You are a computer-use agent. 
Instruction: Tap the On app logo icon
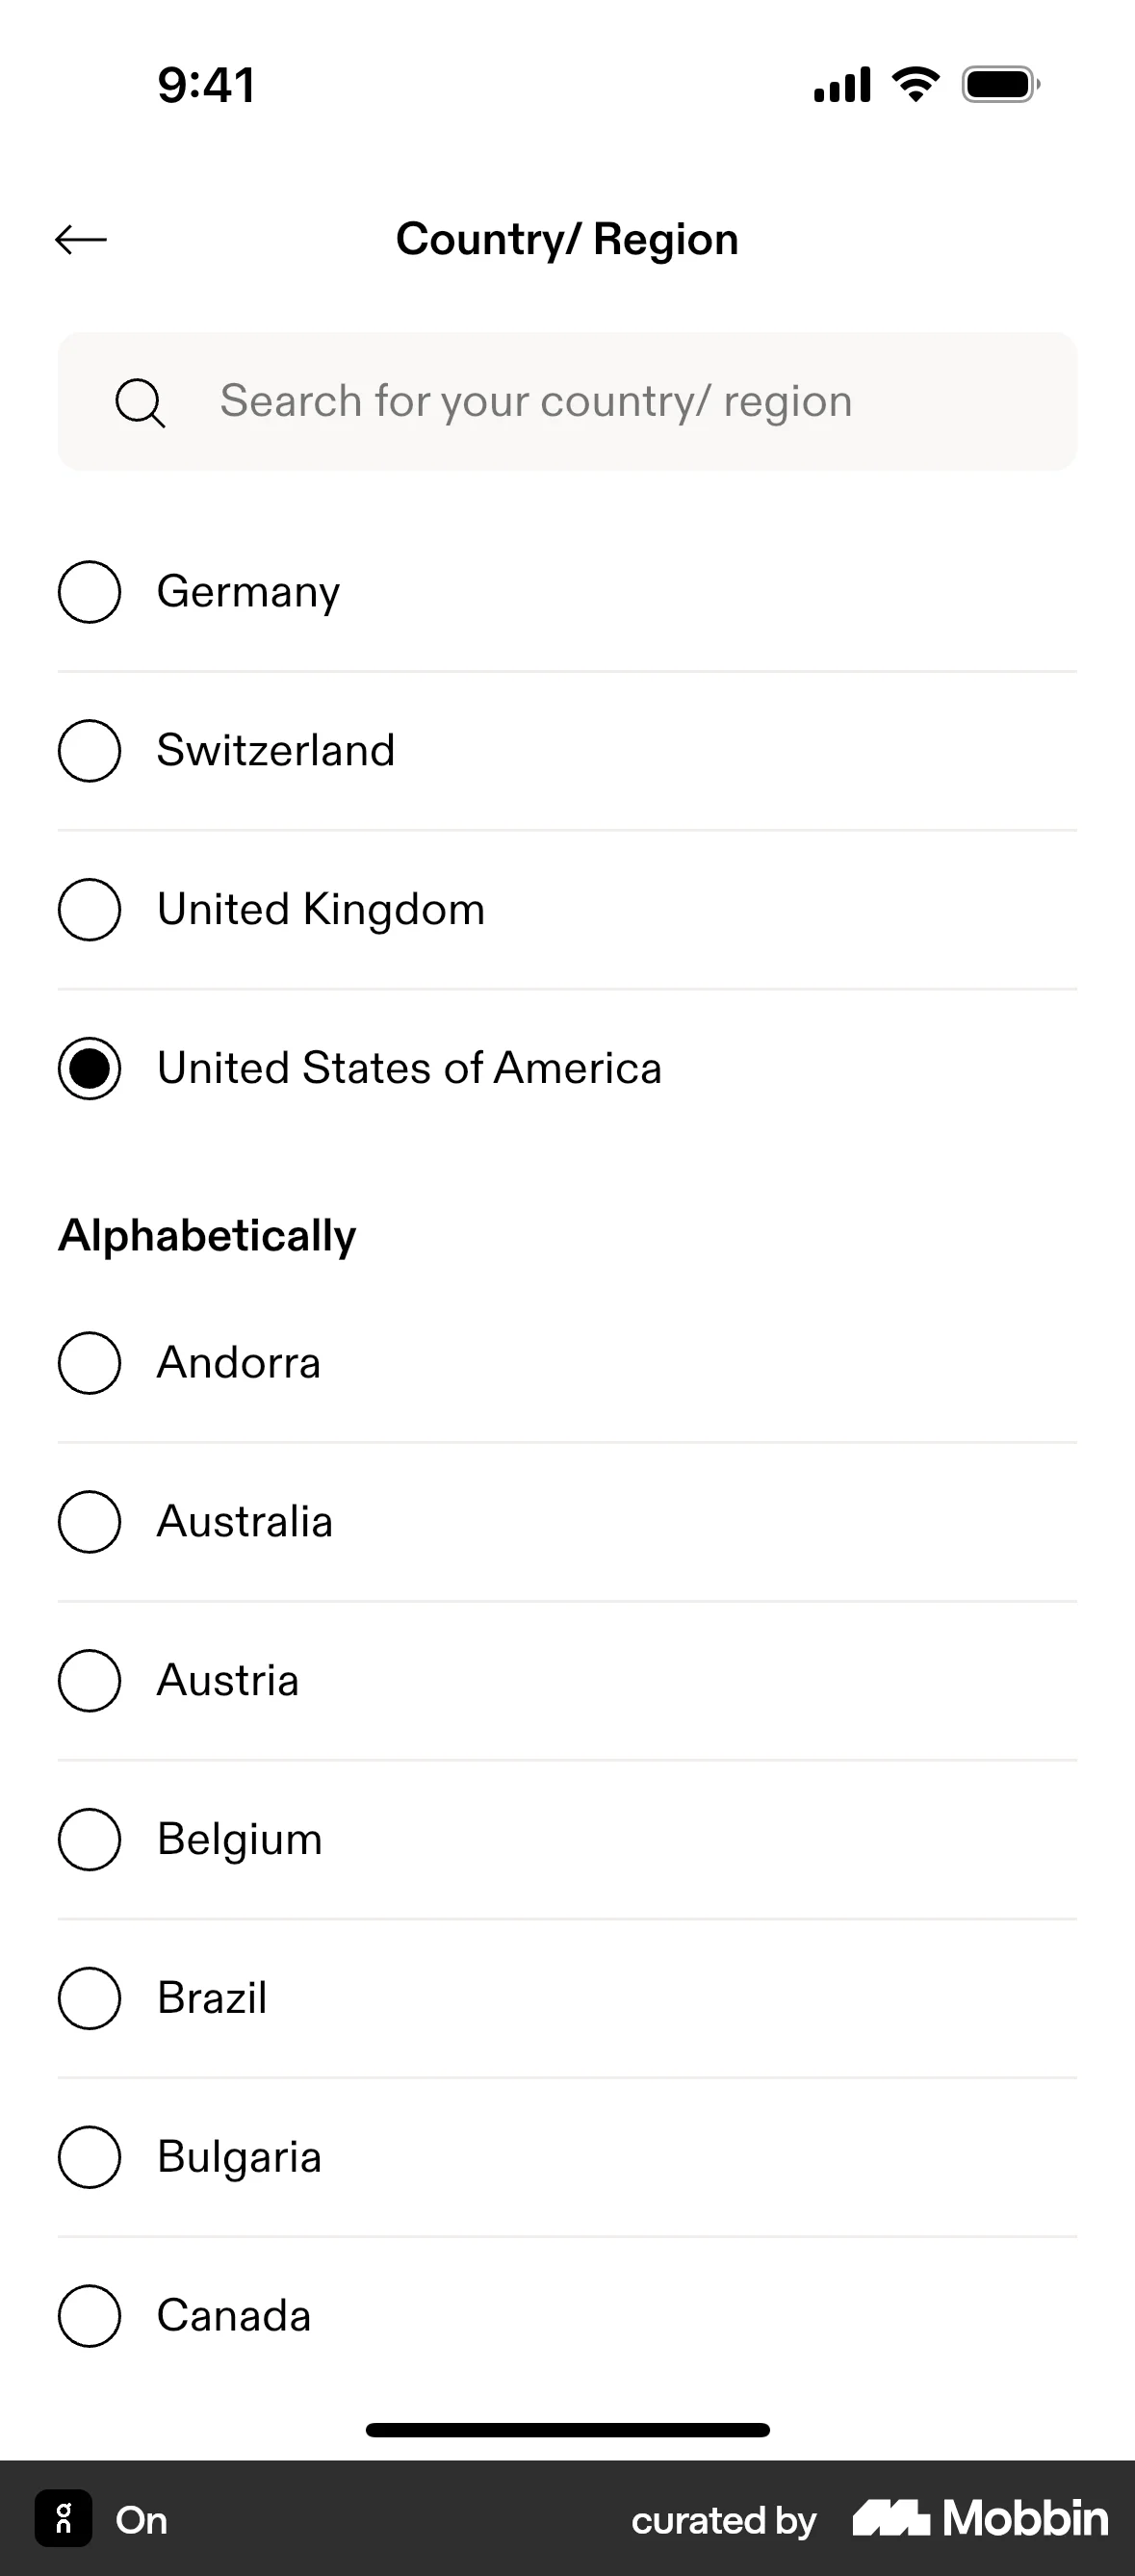64,2518
